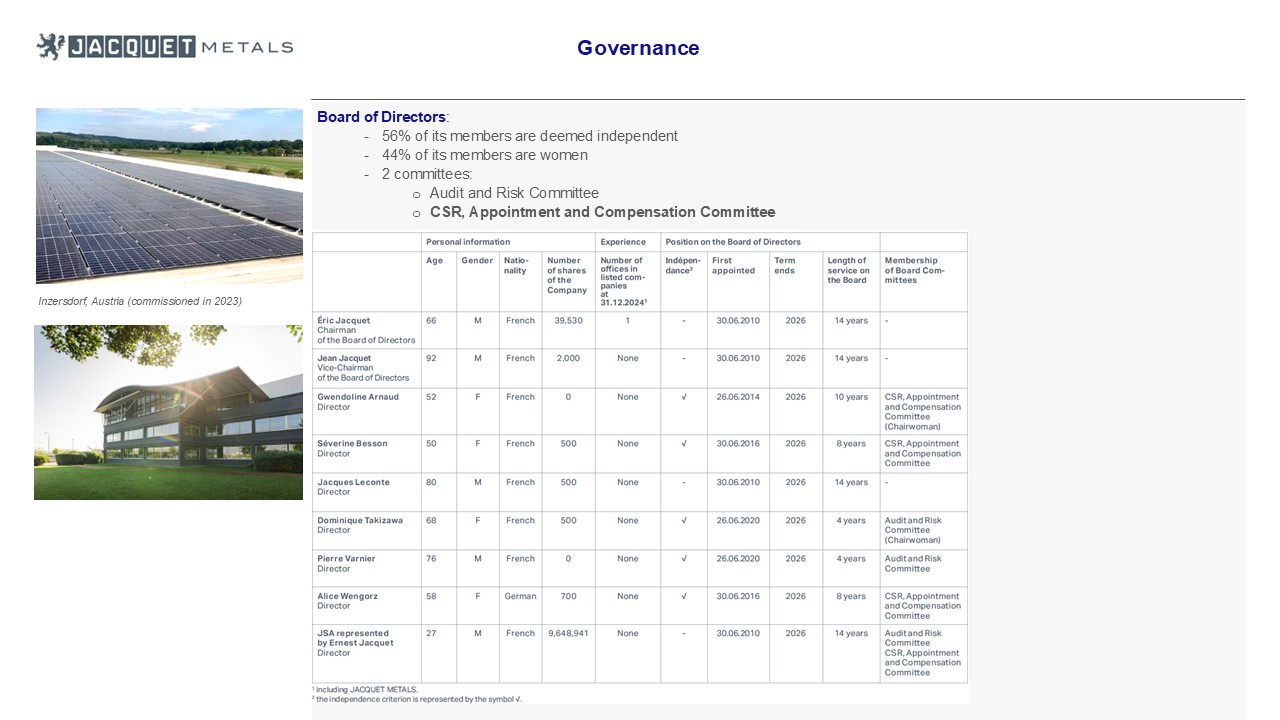Image resolution: width=1280 pixels, height=720 pixels.
Task: Click the Gender column header
Action: (476, 261)
